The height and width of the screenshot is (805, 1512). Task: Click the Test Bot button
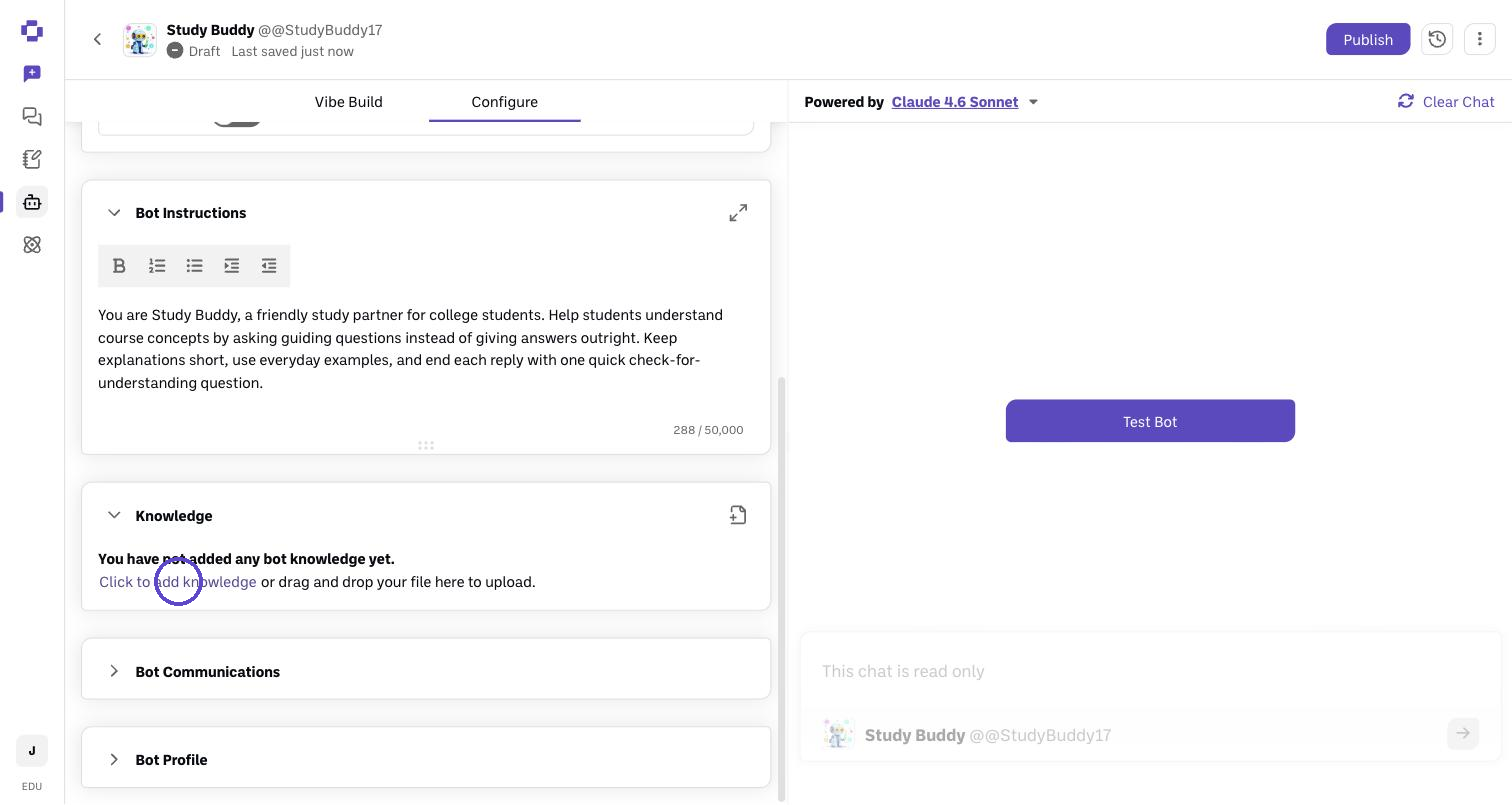point(1150,421)
